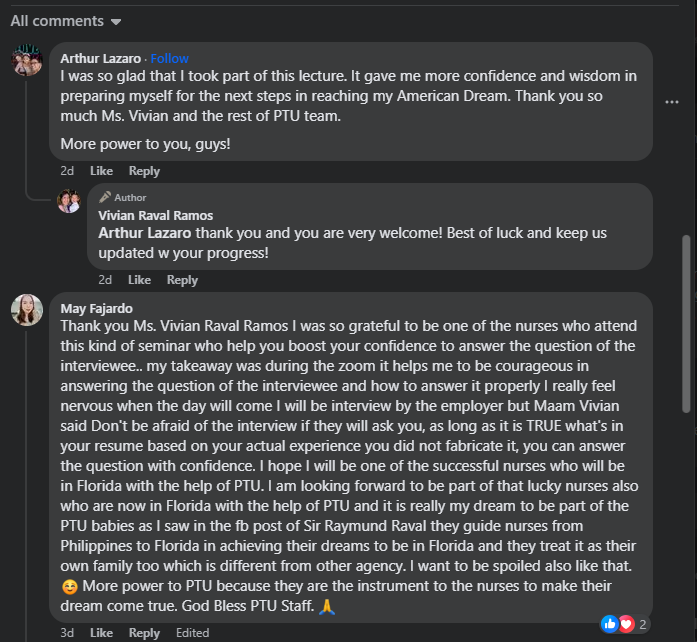Reply to Arthur Lazaro's comment
The height and width of the screenshot is (642, 697).
144,171
